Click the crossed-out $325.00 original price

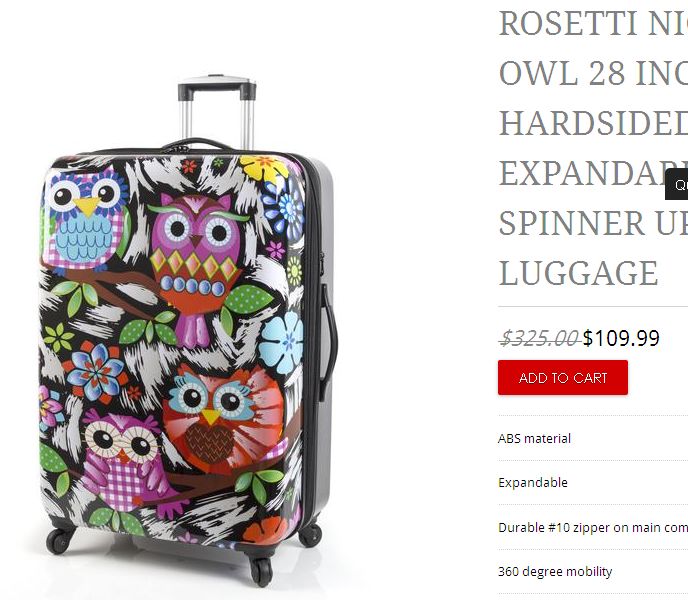pyautogui.click(x=540, y=338)
